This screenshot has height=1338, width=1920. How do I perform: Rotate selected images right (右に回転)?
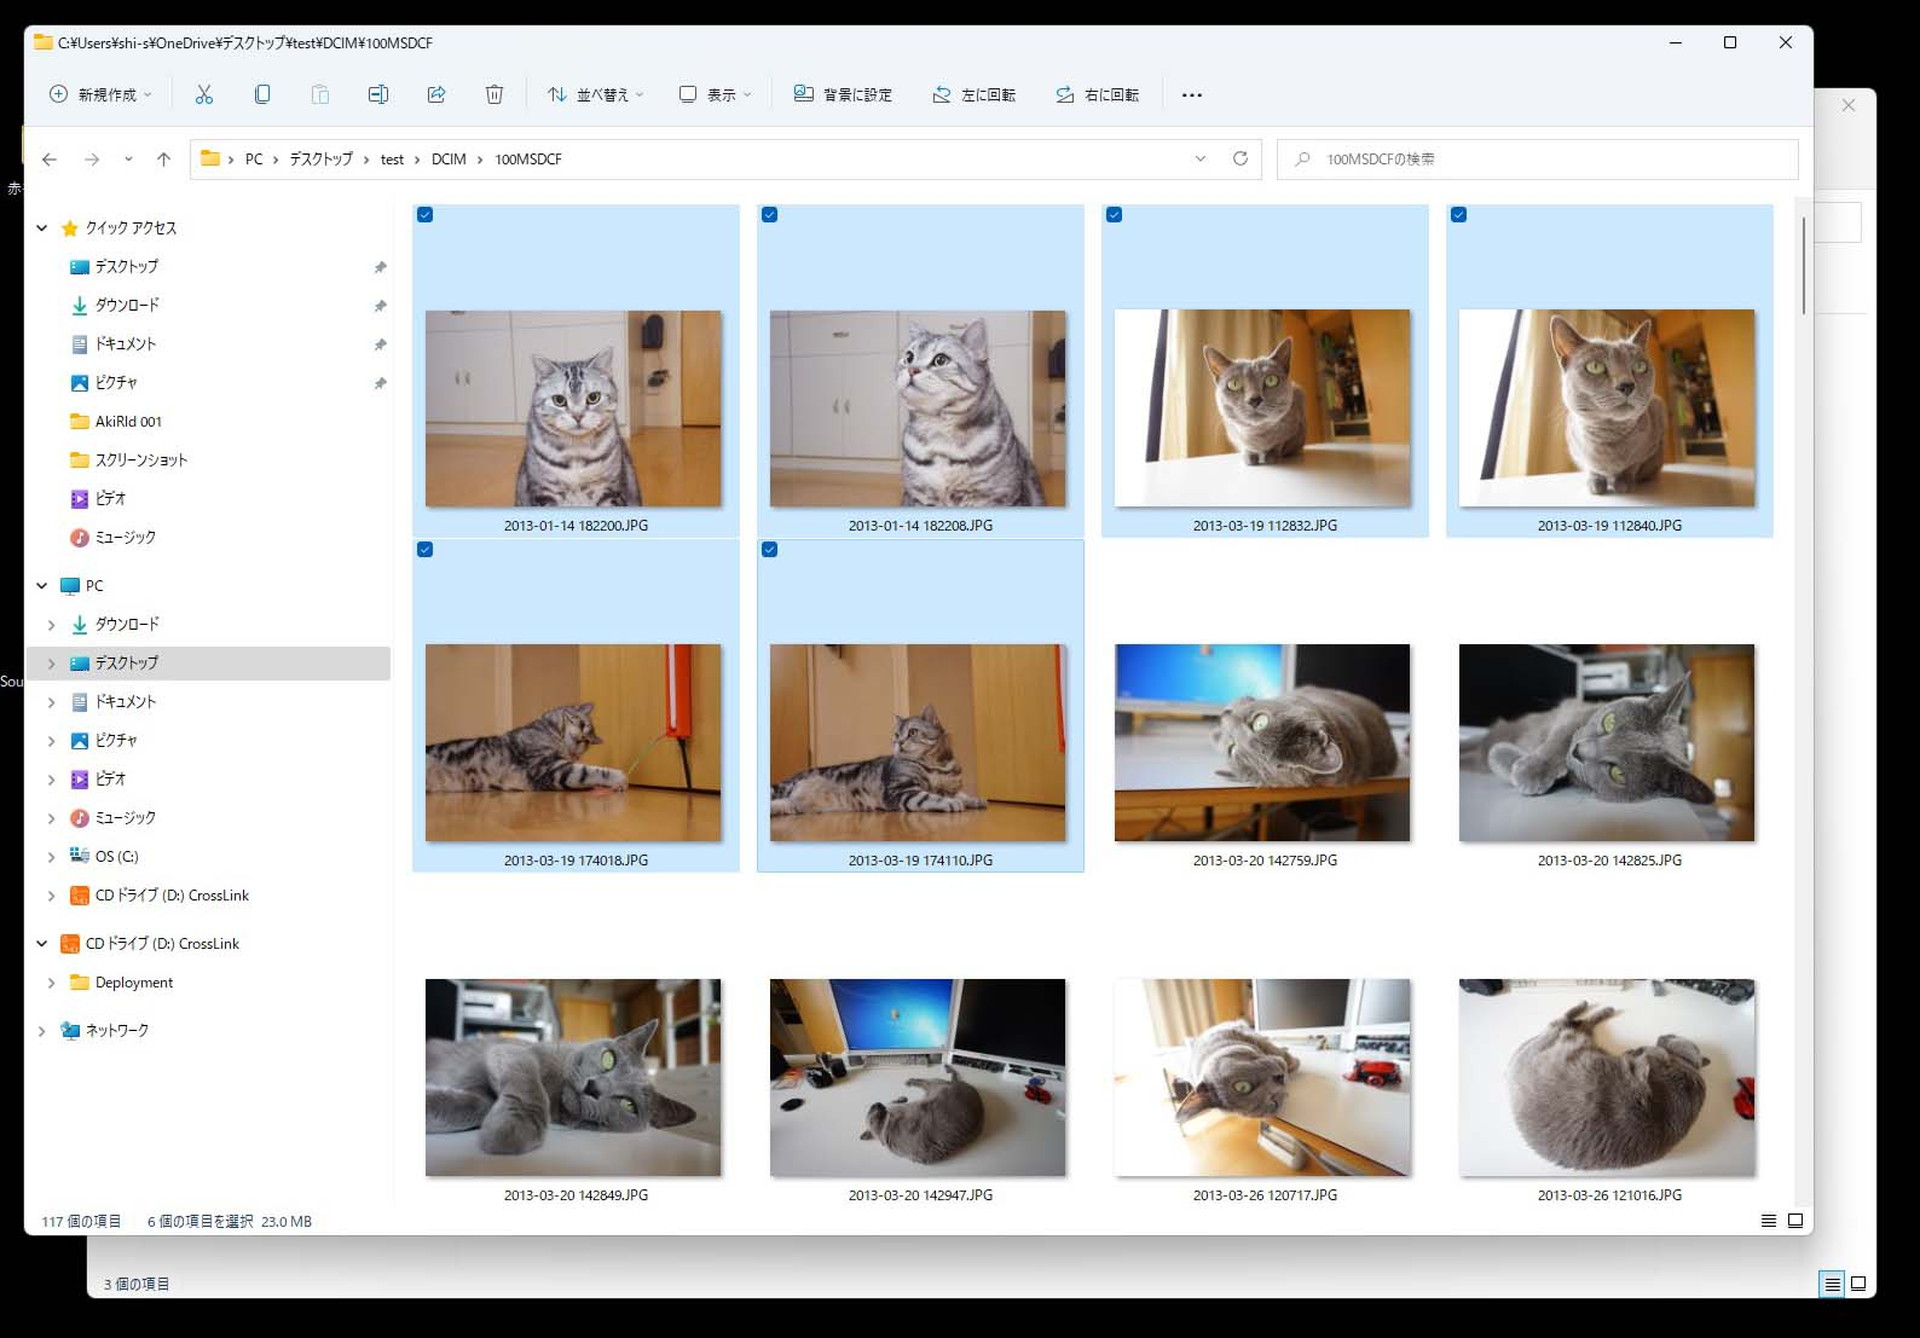[x=1097, y=94]
